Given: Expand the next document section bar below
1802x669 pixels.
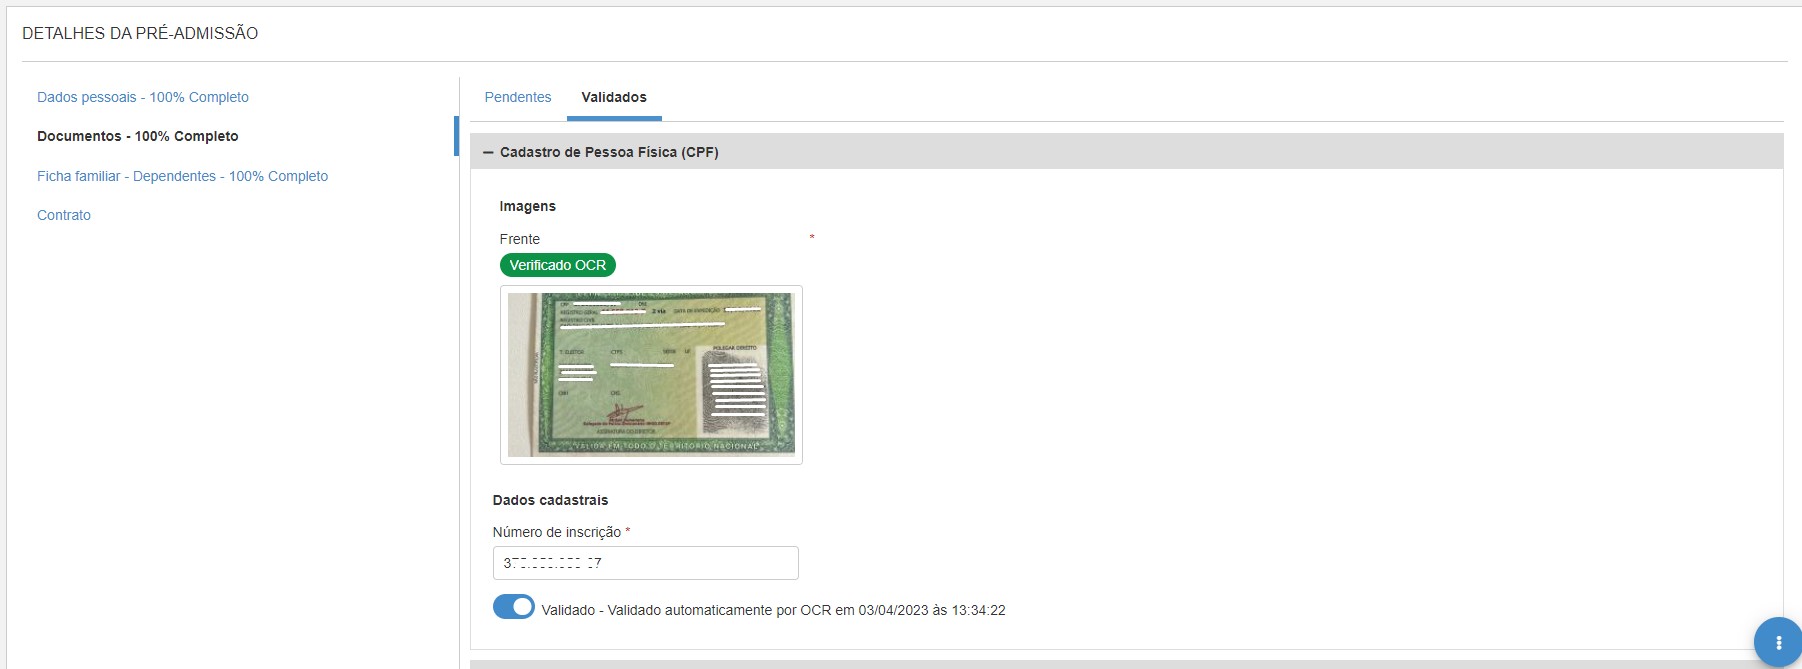Looking at the screenshot, I should [1127, 664].
